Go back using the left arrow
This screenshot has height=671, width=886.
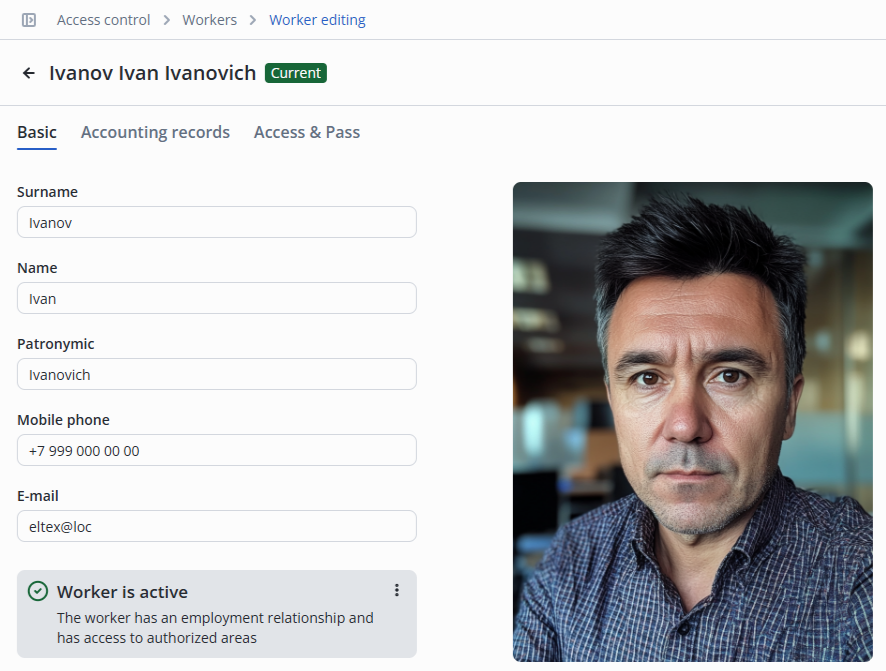click(29, 73)
